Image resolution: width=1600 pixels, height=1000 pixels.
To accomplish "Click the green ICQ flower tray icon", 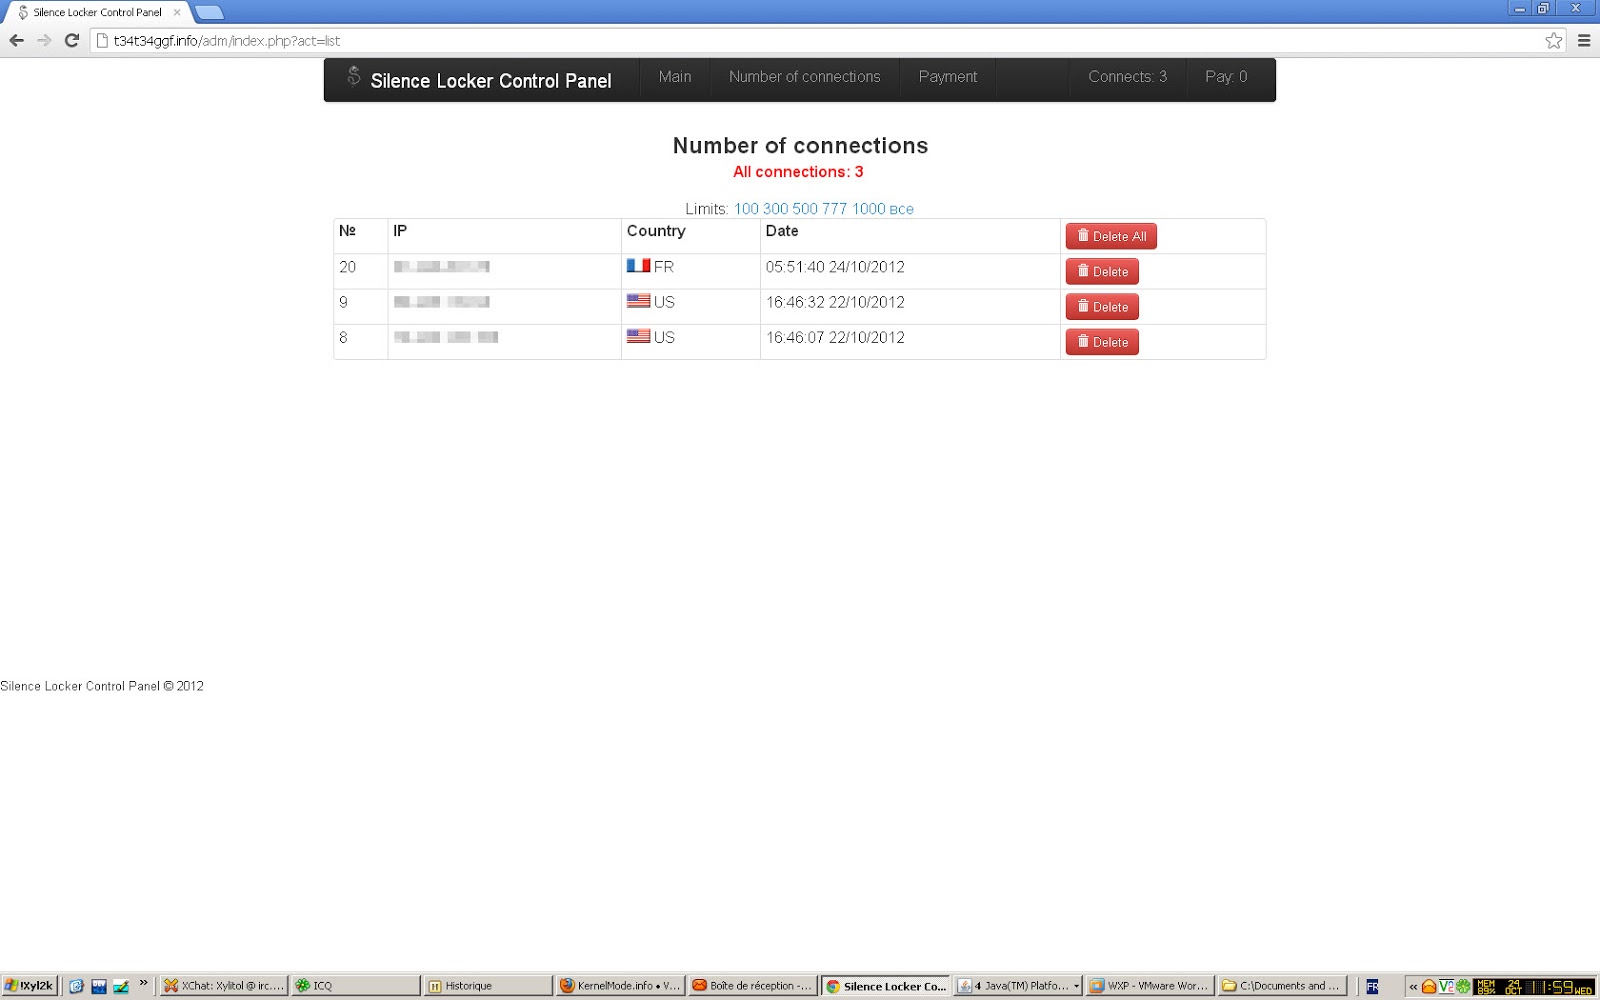I will point(1463,987).
